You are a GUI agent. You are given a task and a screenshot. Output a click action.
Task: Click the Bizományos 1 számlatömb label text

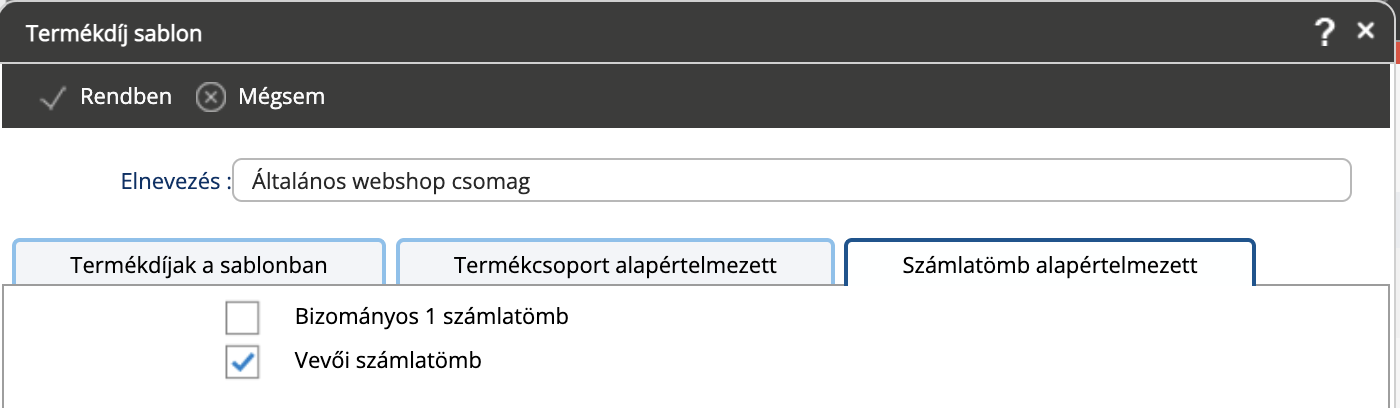click(x=432, y=318)
